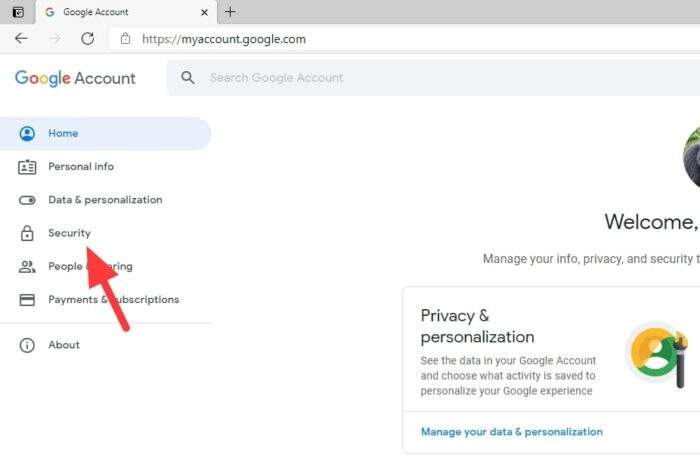Focus the Search Google Account field

tap(433, 78)
